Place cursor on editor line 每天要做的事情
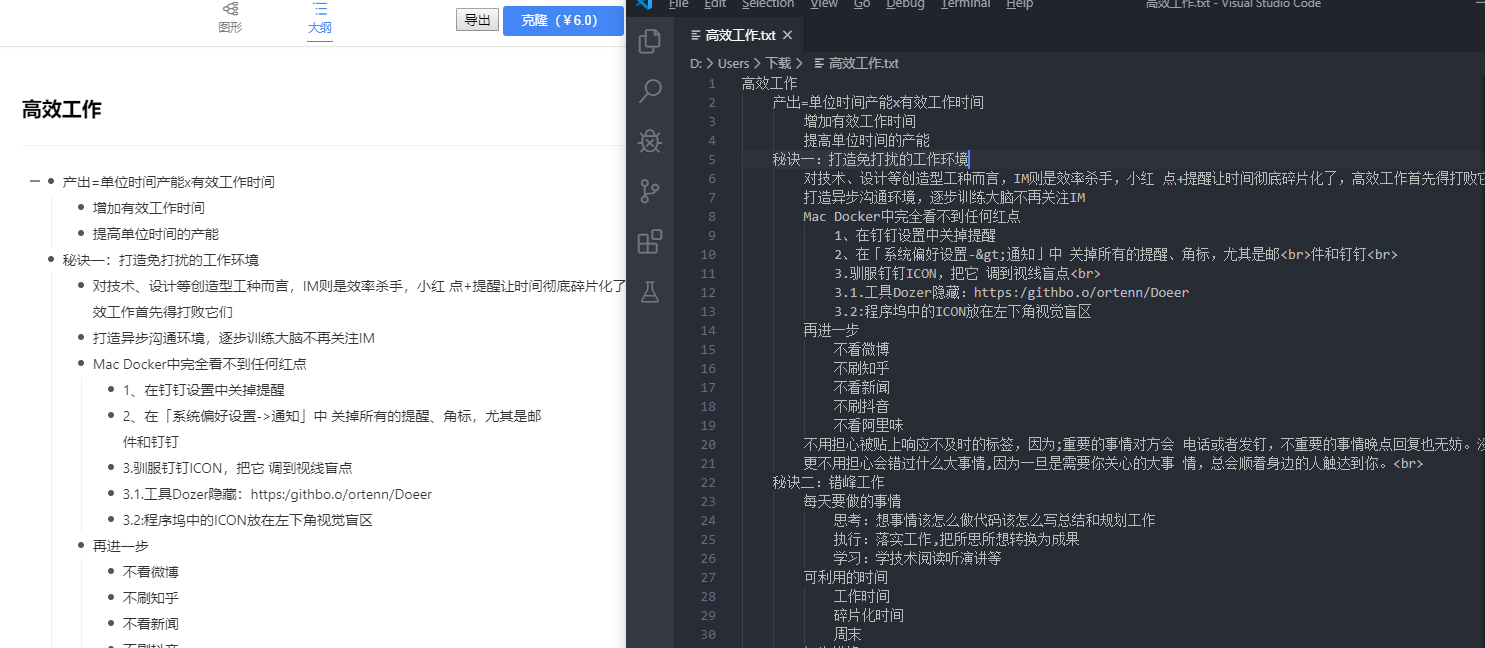This screenshot has height=648, width=1485. [x=852, y=501]
